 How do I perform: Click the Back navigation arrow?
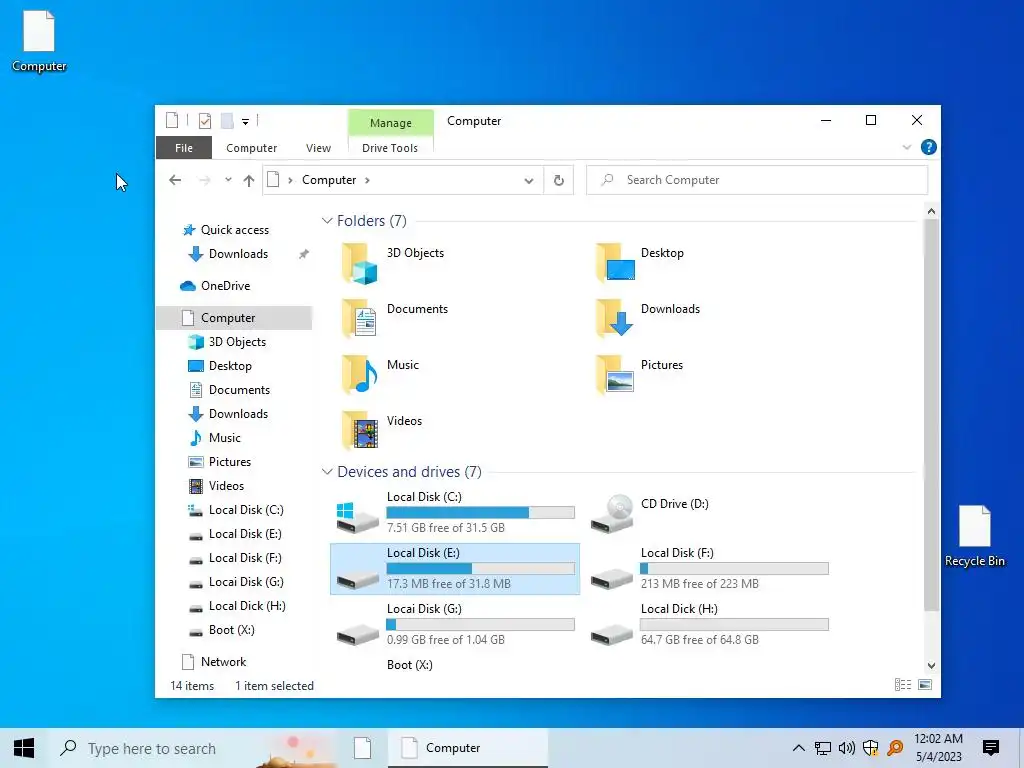pos(175,180)
